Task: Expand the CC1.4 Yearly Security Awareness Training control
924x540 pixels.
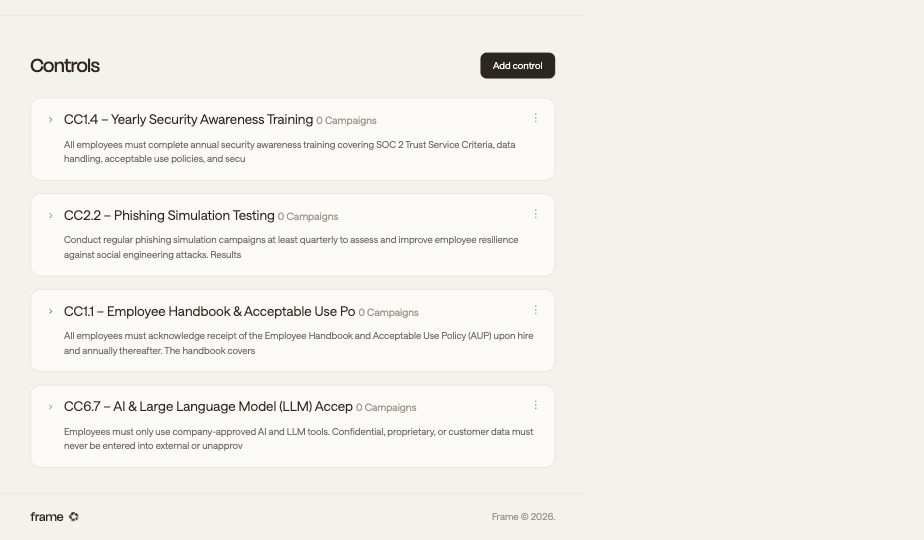Action: click(x=51, y=120)
